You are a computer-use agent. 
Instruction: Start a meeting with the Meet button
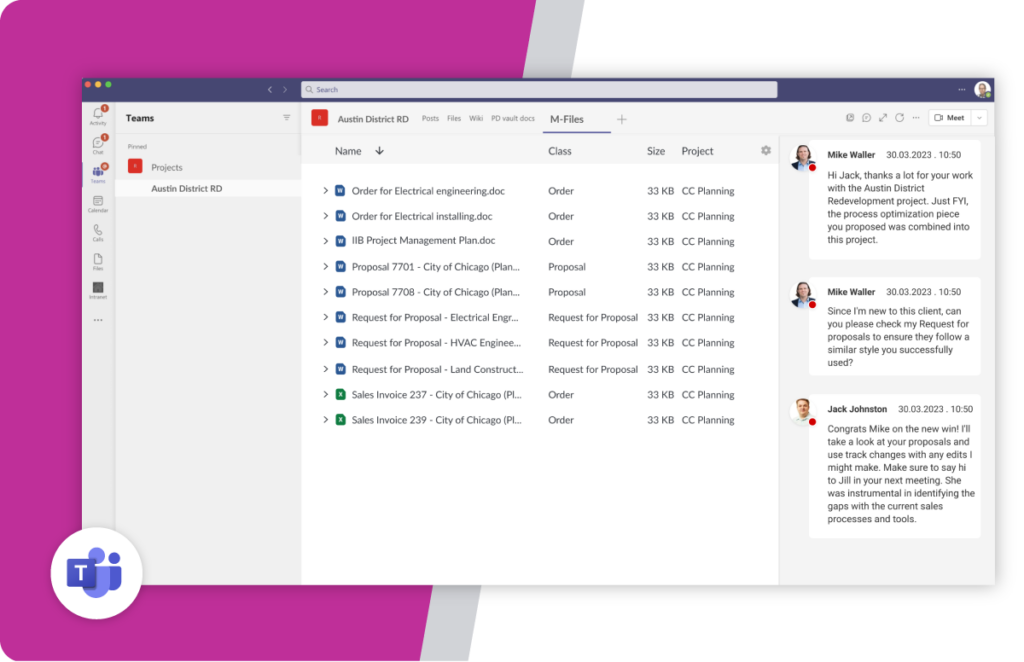click(x=950, y=118)
